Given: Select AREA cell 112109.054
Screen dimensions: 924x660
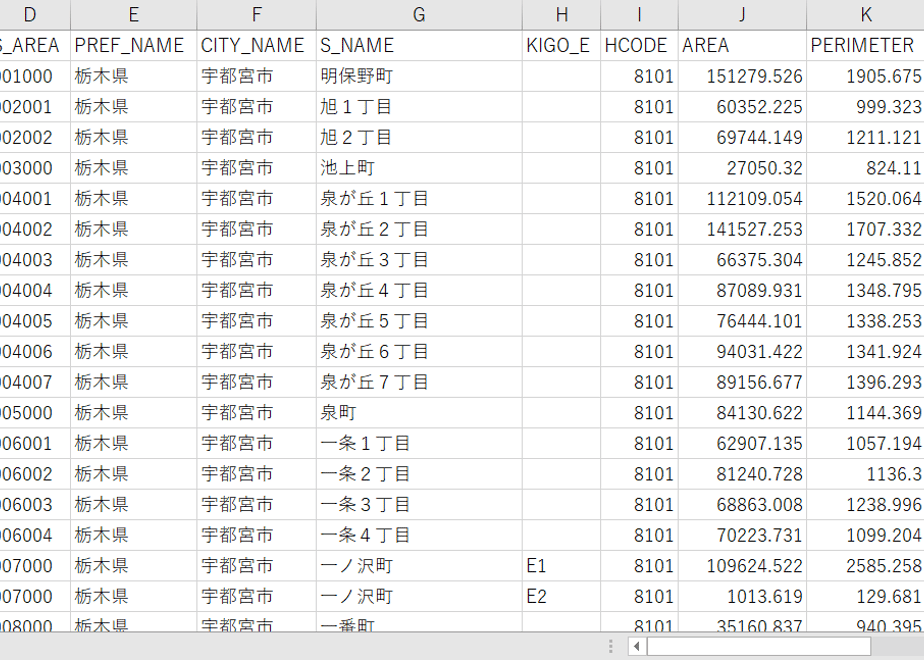Looking at the screenshot, I should (x=742, y=199).
